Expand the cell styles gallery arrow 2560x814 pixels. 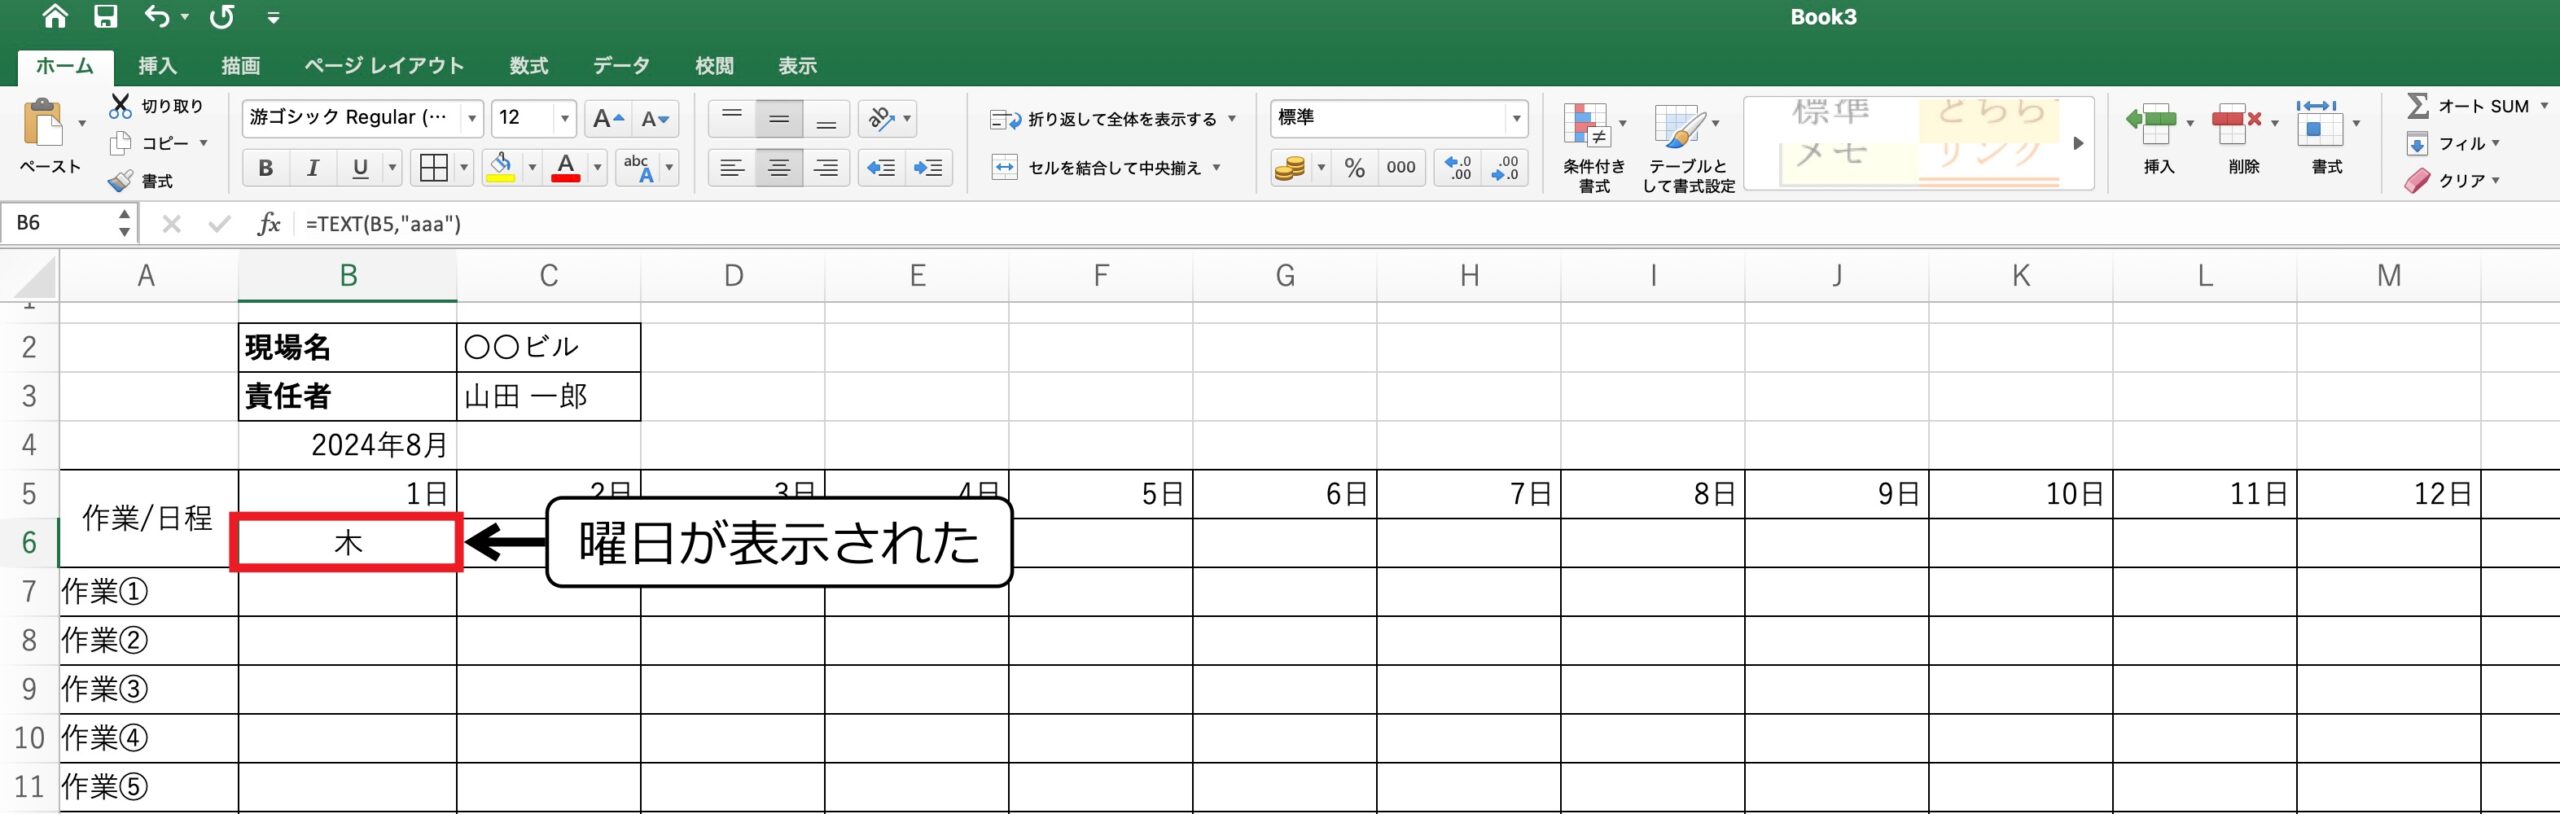(2078, 143)
